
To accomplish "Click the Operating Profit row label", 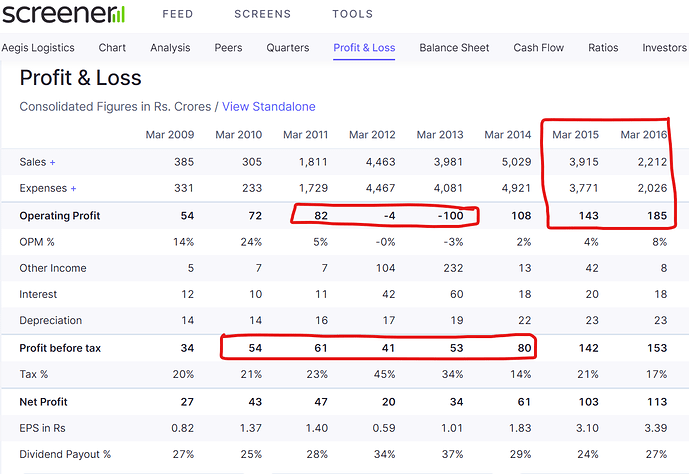I will point(60,215).
